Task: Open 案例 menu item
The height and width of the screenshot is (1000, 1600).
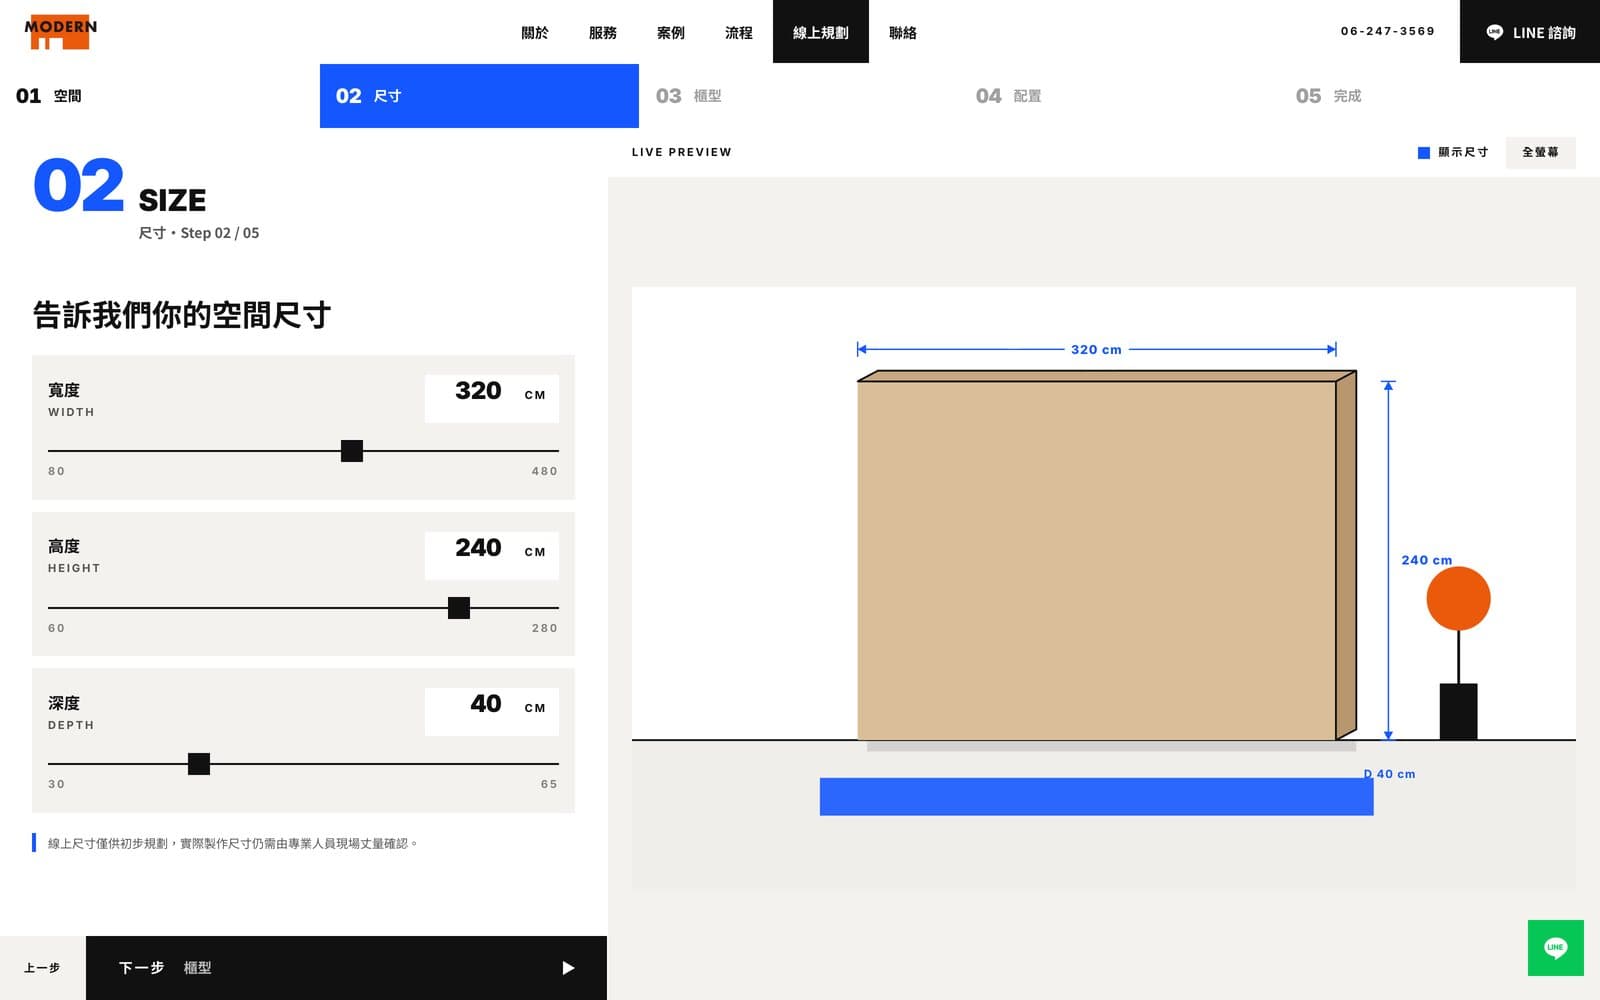Action: coord(671,33)
